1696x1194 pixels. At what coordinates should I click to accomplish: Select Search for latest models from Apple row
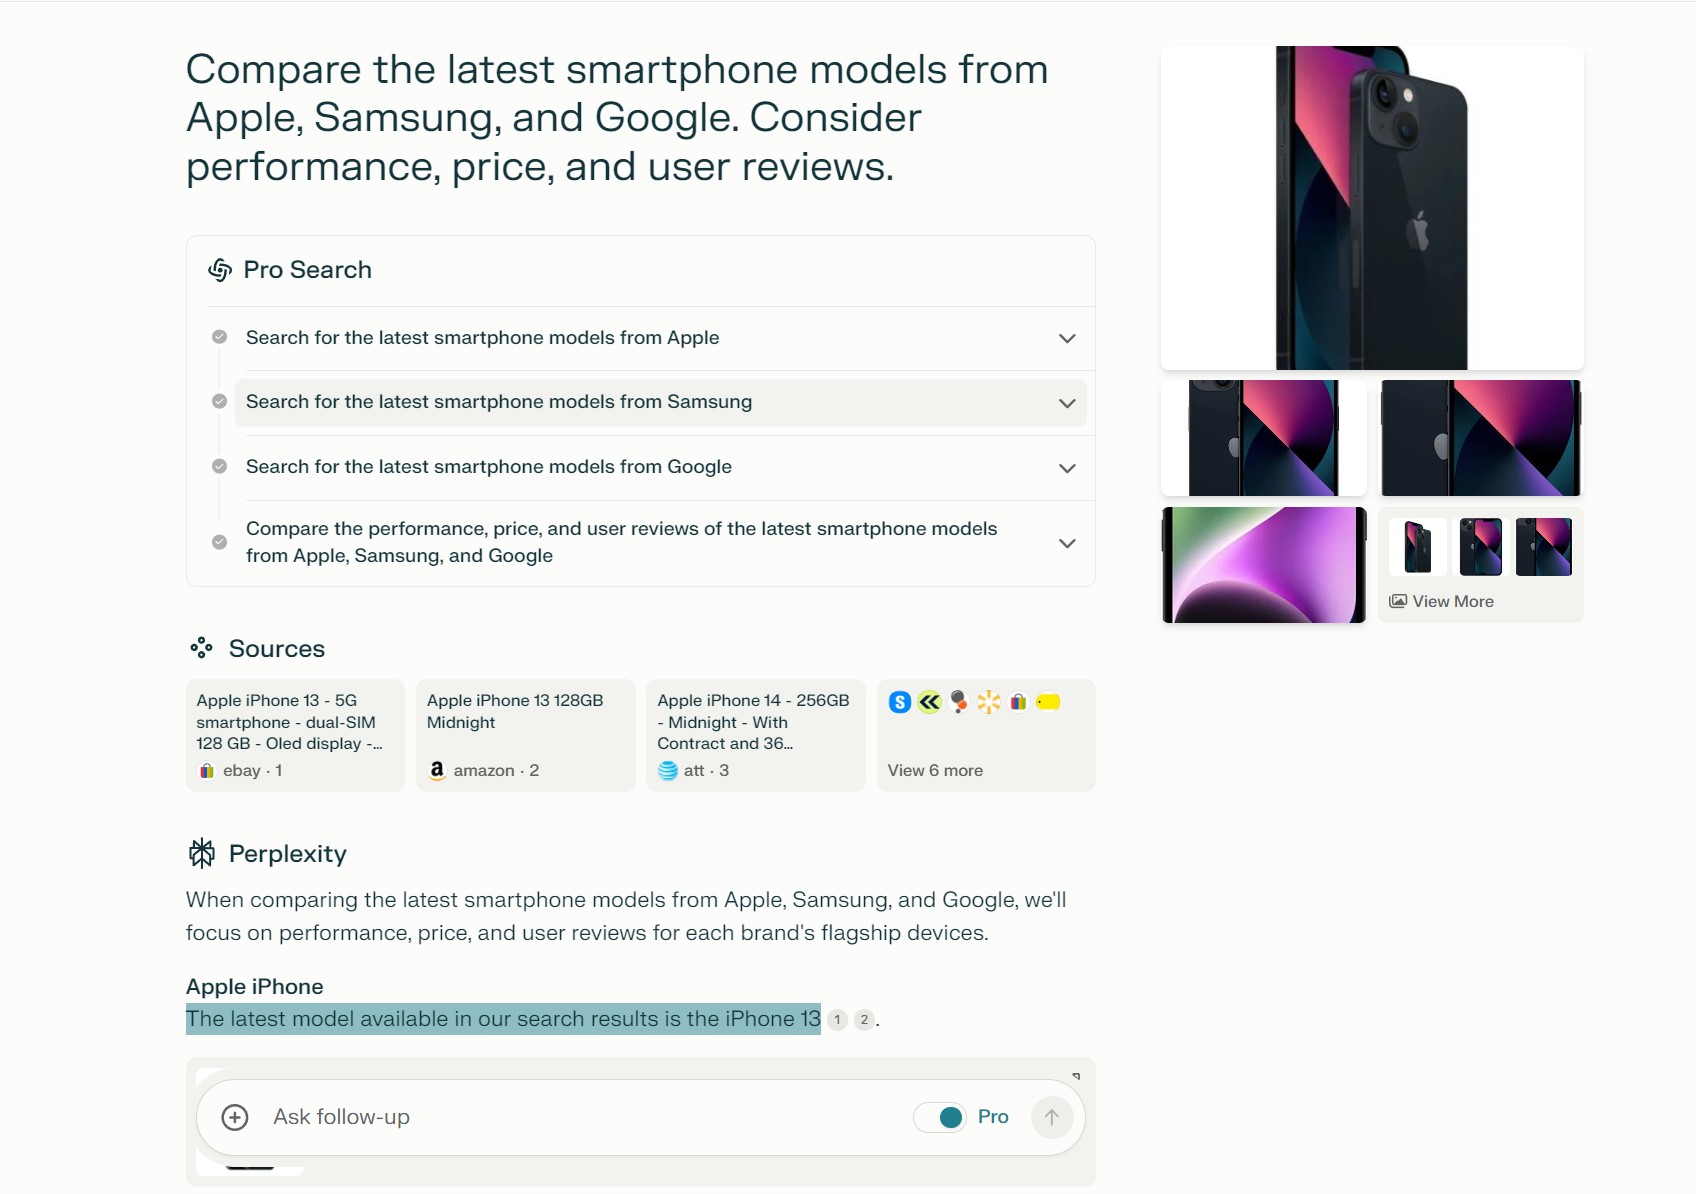point(660,338)
